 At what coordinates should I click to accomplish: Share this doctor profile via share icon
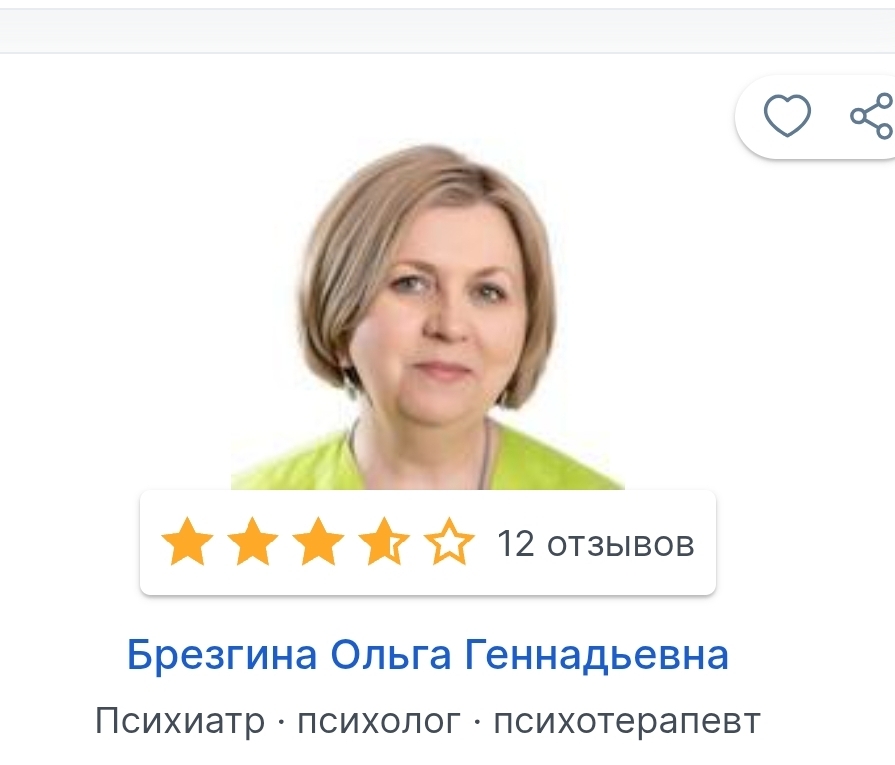[x=872, y=116]
